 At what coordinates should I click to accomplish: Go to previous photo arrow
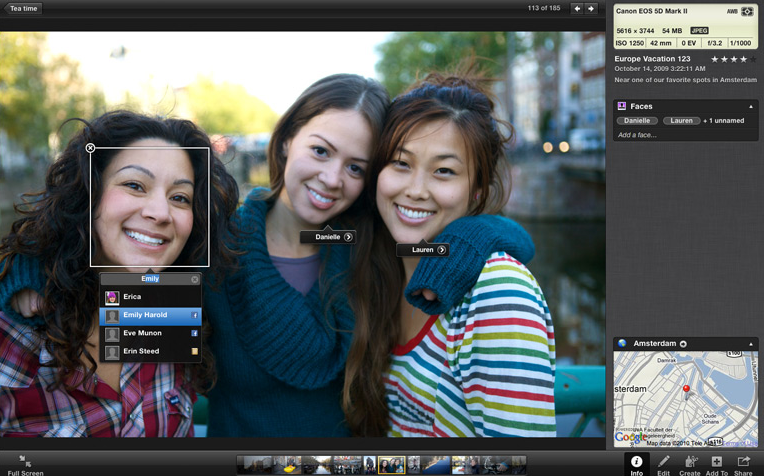[x=577, y=8]
